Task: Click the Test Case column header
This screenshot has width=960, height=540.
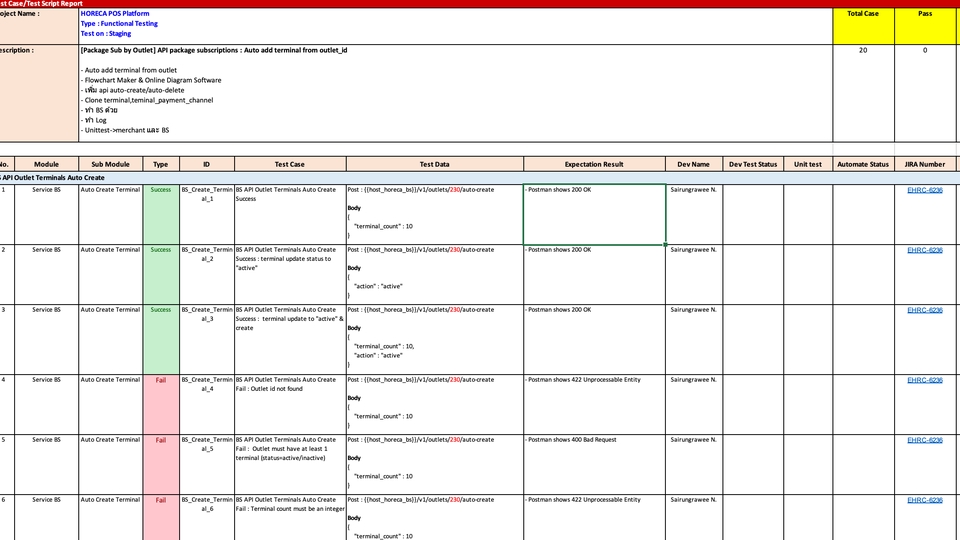Action: click(289, 164)
